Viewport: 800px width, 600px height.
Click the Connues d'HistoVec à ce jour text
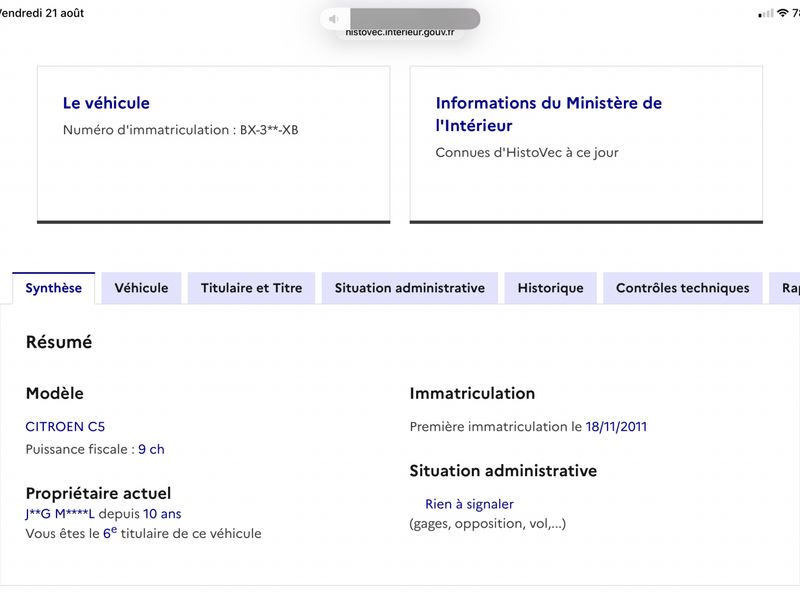(x=527, y=153)
